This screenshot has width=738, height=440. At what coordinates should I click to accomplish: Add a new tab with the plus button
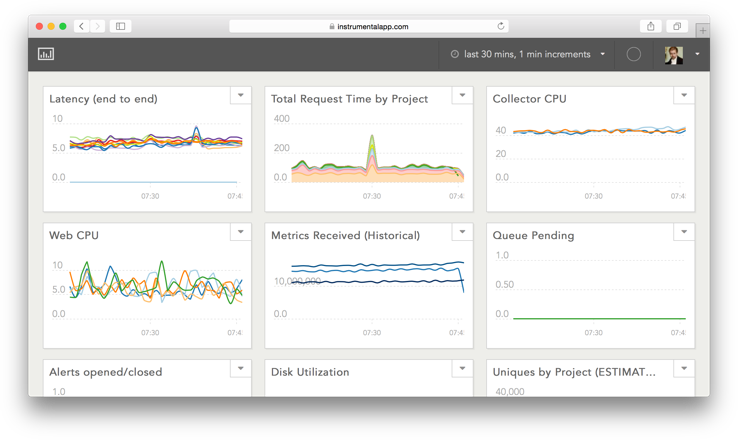[702, 31]
